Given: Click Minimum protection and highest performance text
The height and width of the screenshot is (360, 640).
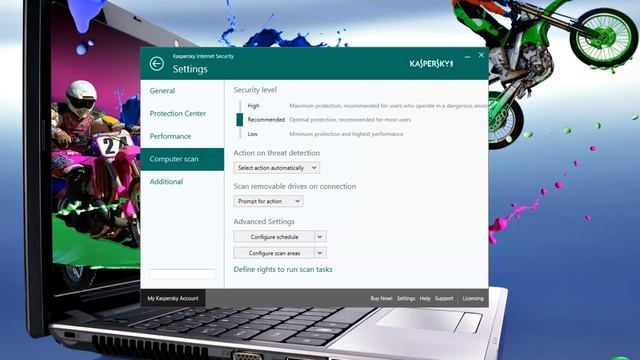Looking at the screenshot, I should 346,134.
